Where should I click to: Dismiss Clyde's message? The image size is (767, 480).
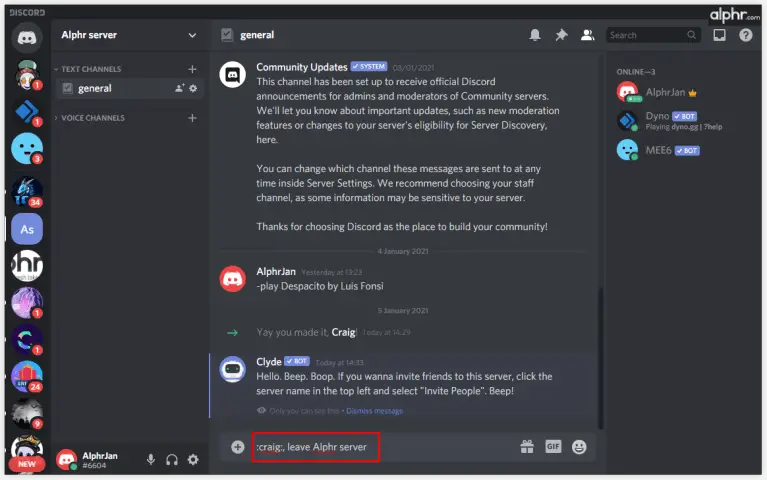[374, 411]
